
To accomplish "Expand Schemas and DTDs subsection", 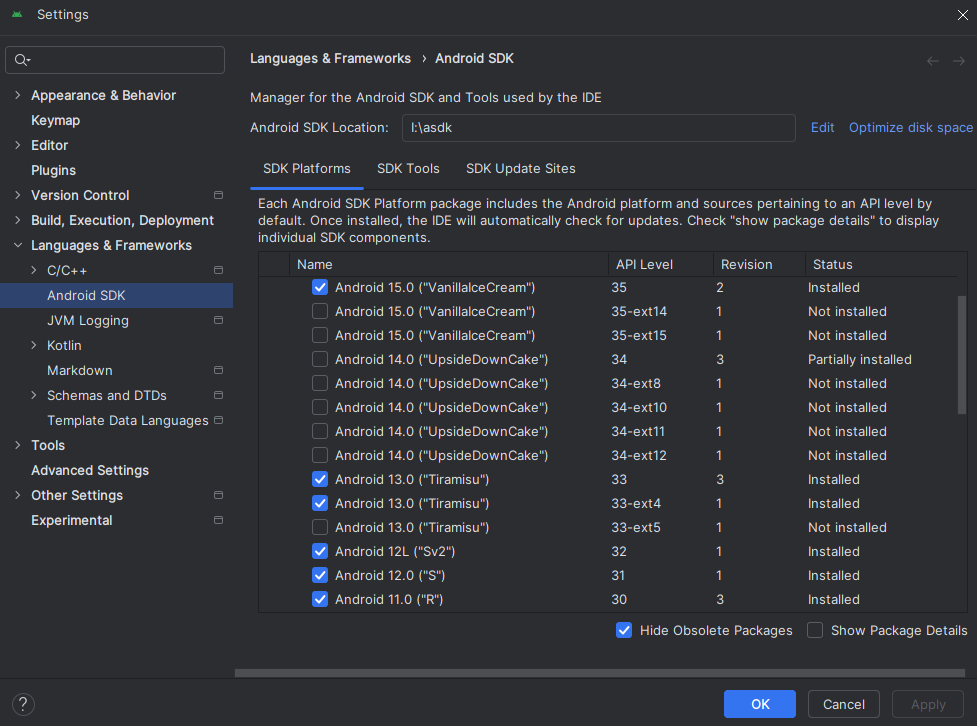I will tap(34, 394).
